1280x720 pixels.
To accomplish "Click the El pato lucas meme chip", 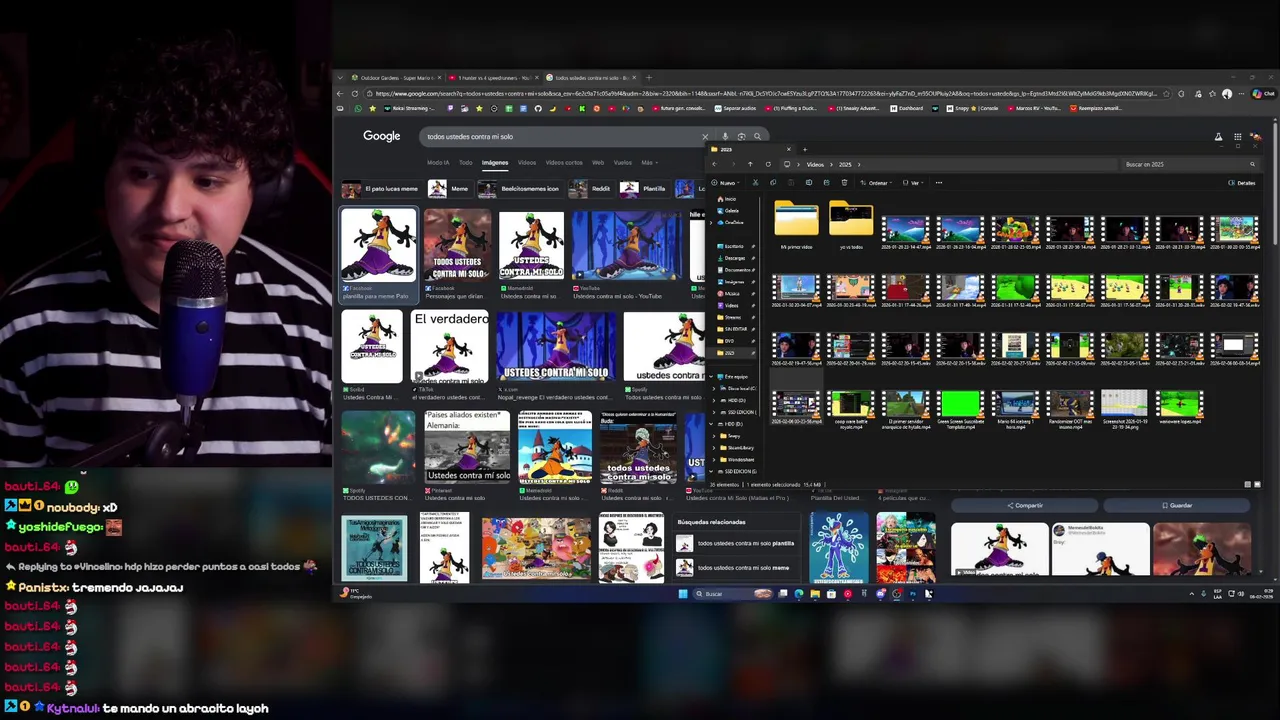I will [x=380, y=188].
